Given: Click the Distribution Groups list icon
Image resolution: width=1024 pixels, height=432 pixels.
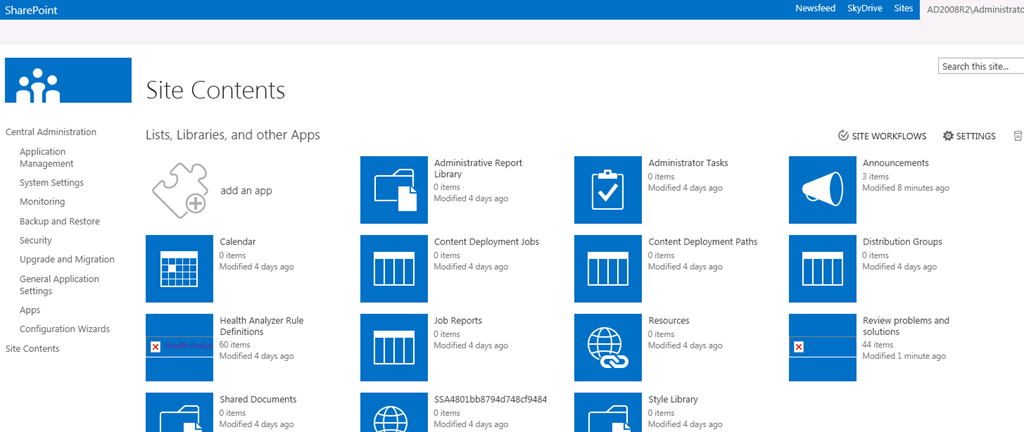Looking at the screenshot, I should 822,268.
